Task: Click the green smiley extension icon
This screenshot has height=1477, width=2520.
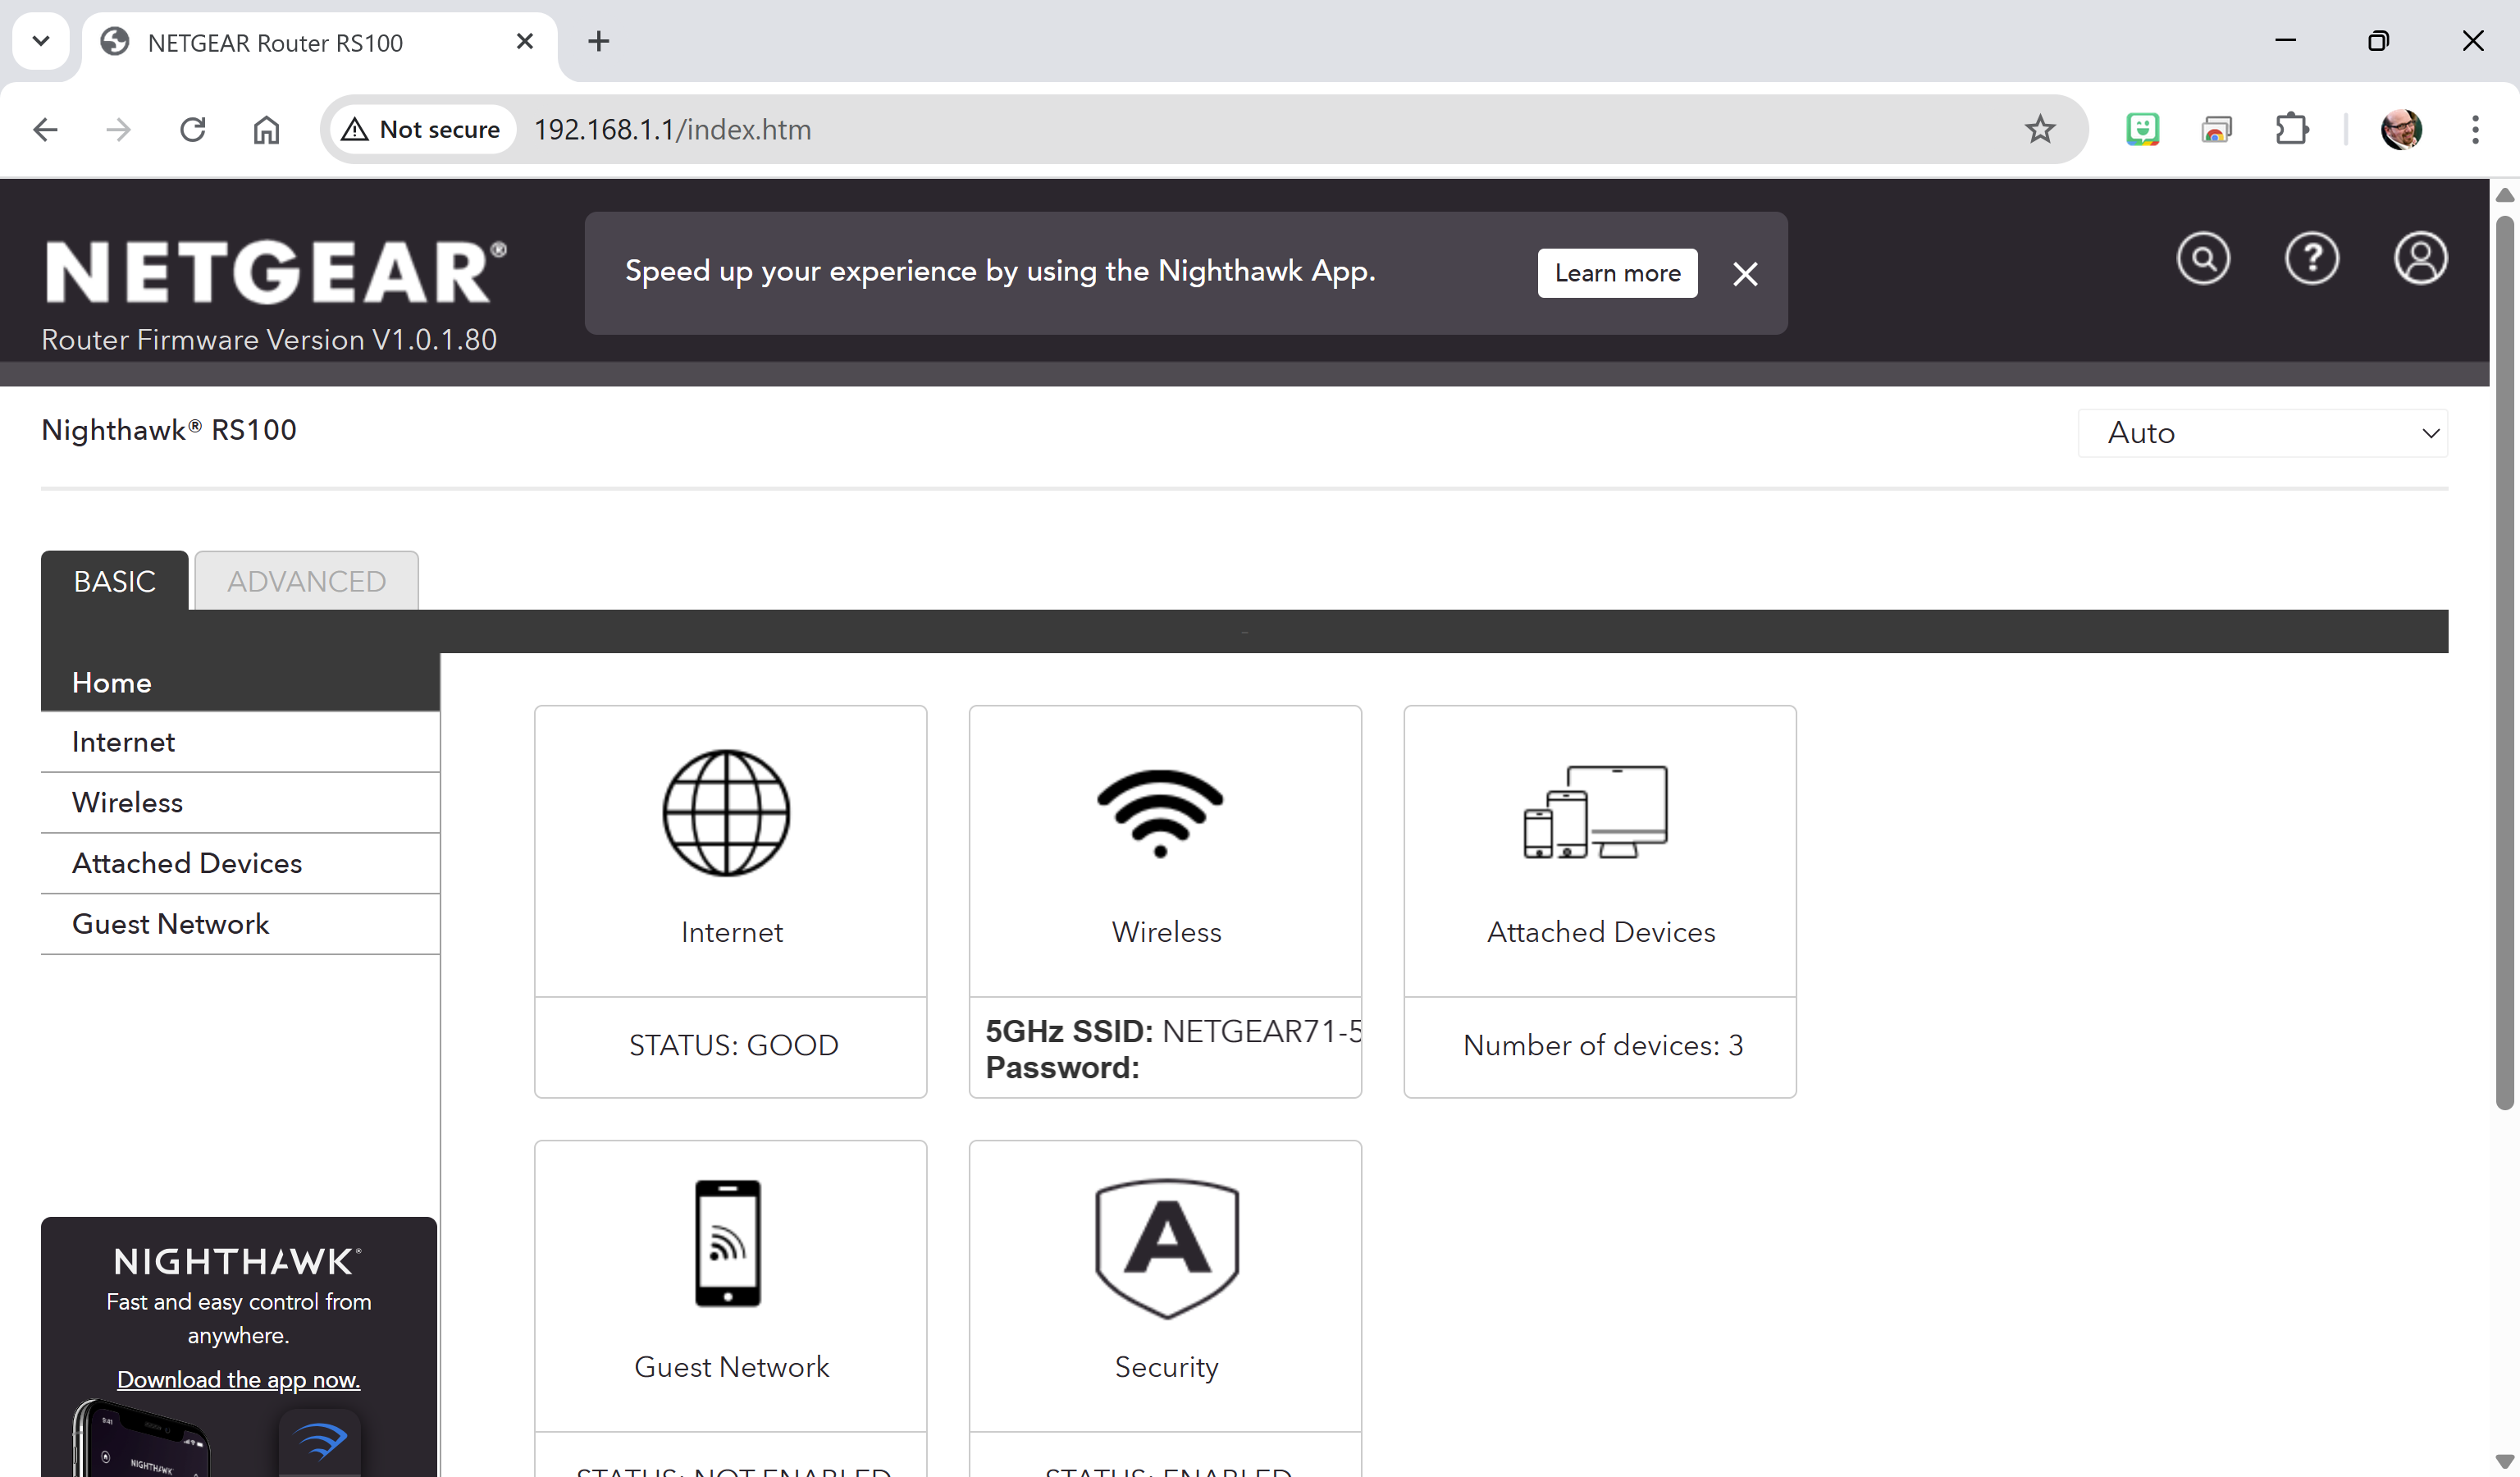Action: point(2142,130)
